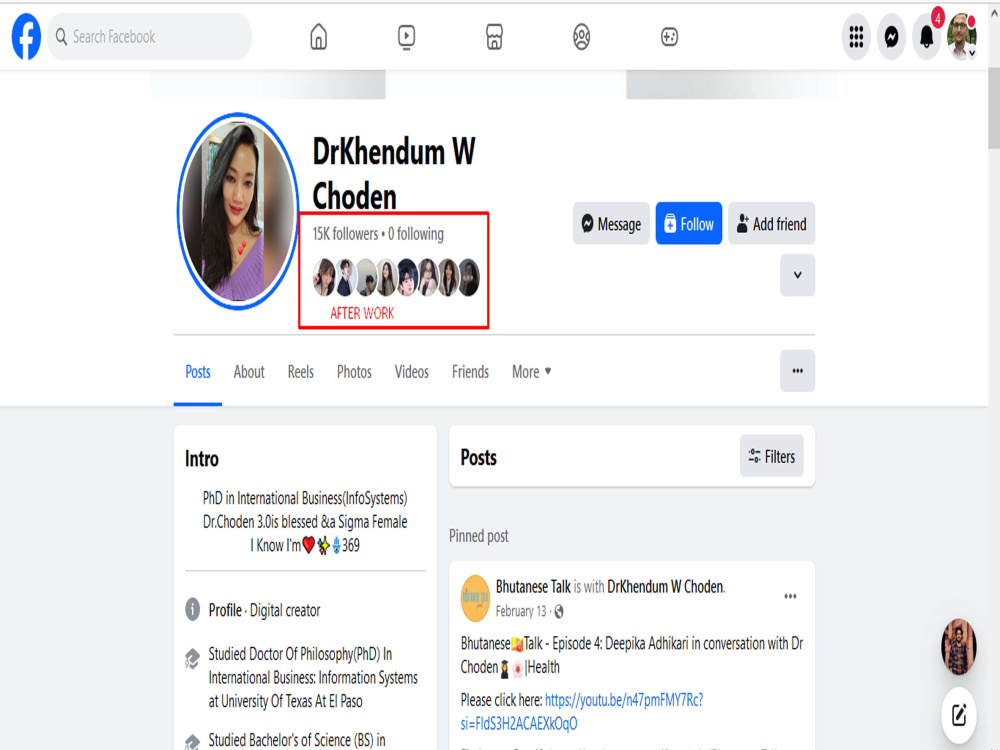Click the Search Facebook field

149,37
